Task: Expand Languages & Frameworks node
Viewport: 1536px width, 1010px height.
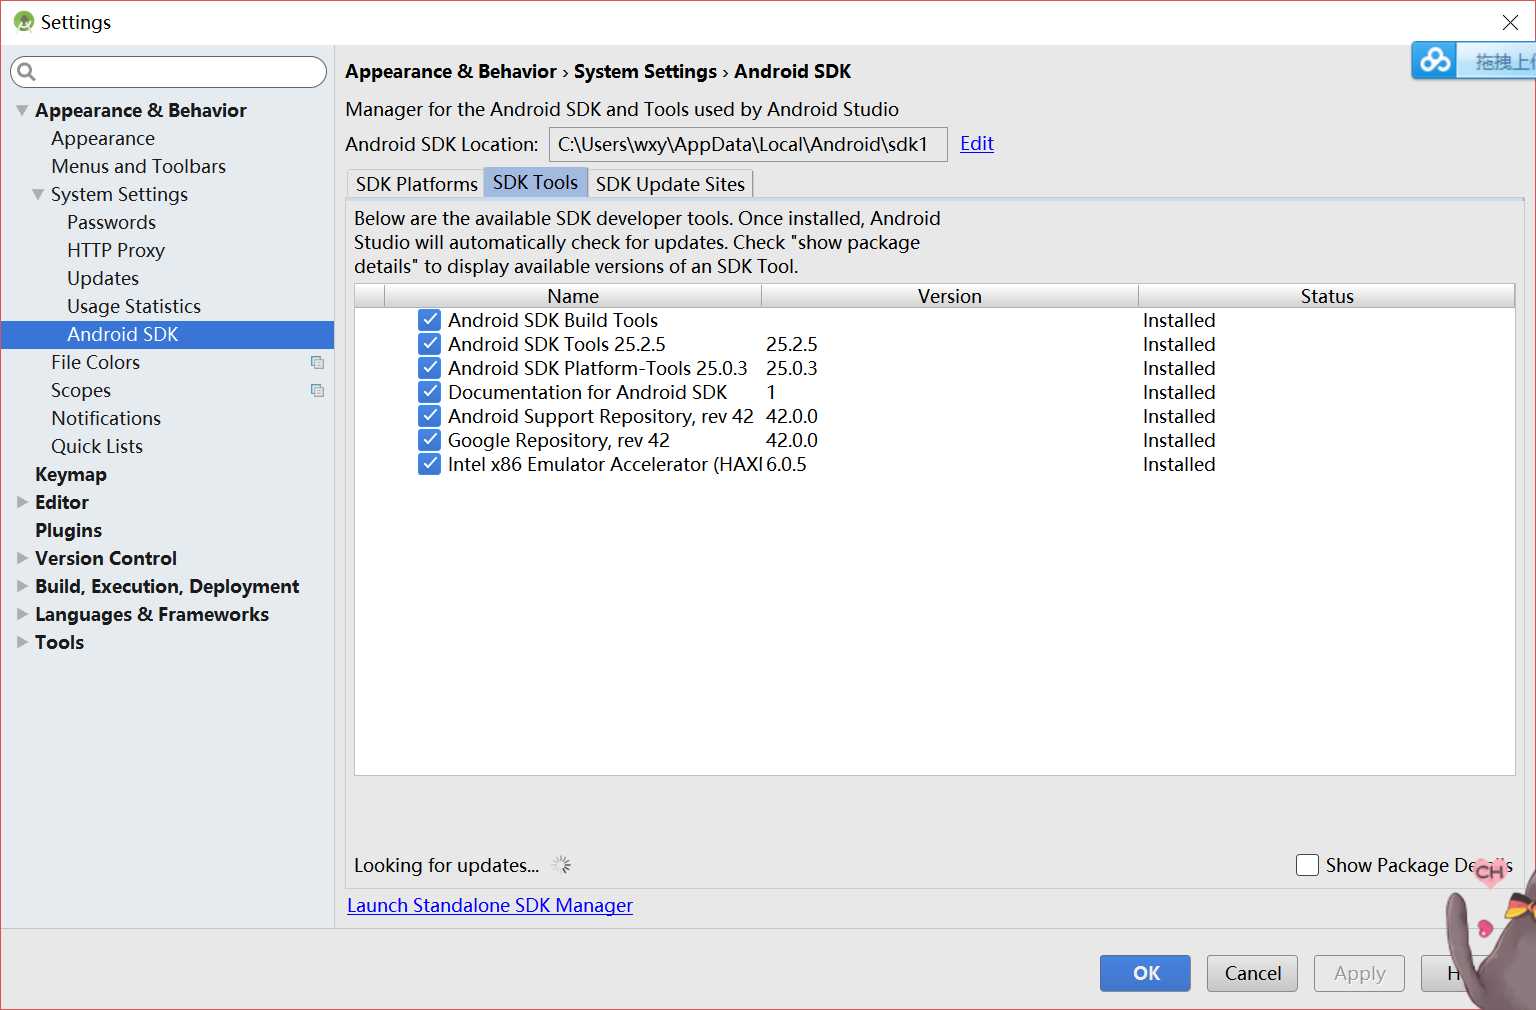Action: pyautogui.click(x=22, y=614)
